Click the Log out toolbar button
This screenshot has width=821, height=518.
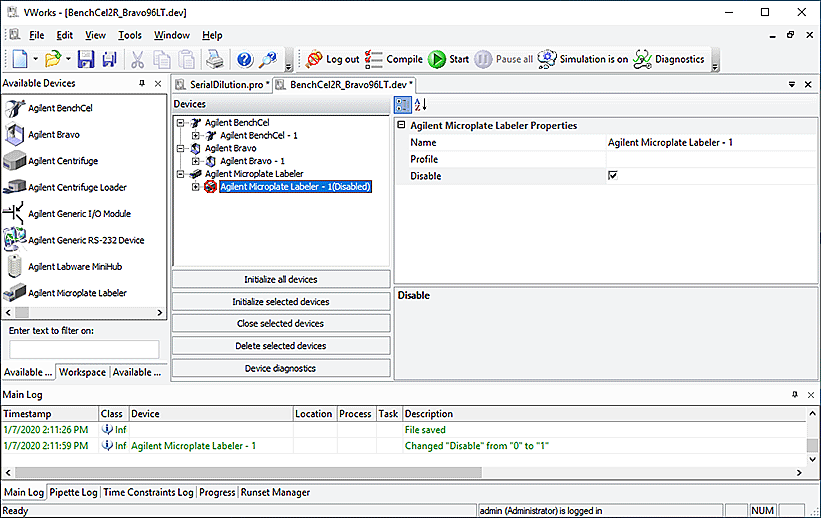click(332, 59)
